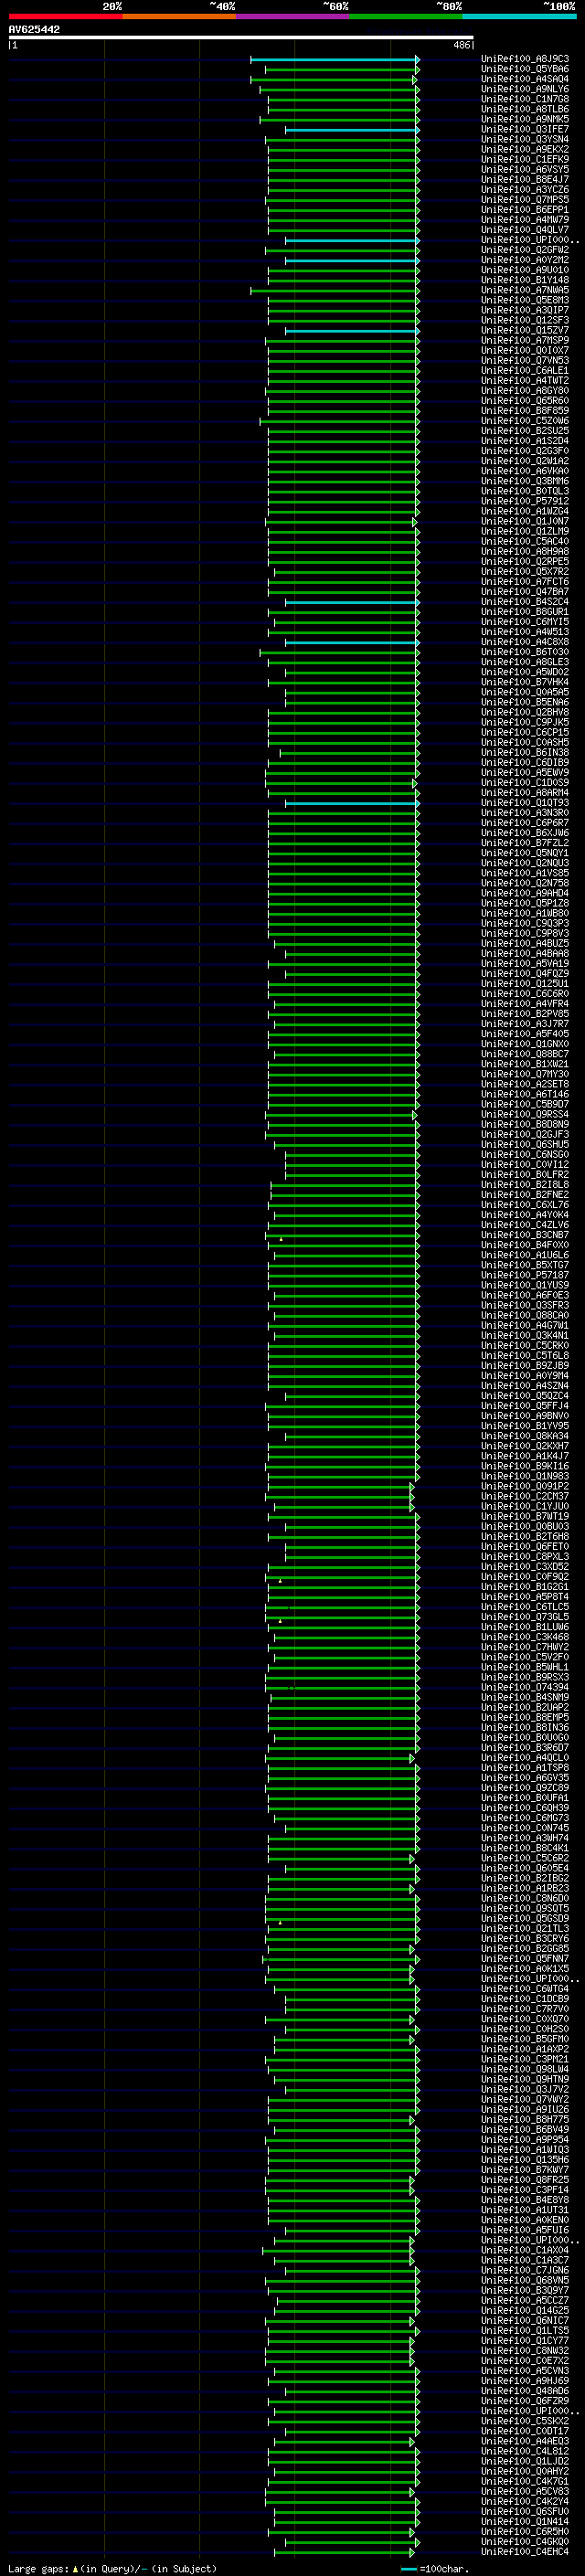
Task: Click the hit label UniRef100_Q7MPS5
Action: [x=525, y=200]
